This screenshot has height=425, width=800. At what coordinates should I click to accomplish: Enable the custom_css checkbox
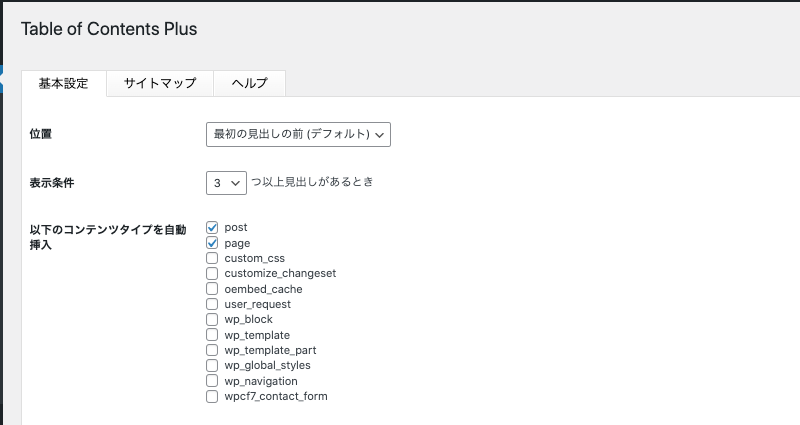[212, 258]
